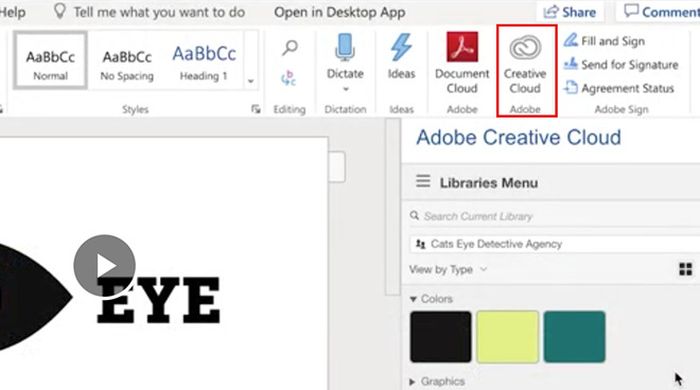700x390 pixels.
Task: Open the Styles pane dialog launcher
Action: point(256,109)
